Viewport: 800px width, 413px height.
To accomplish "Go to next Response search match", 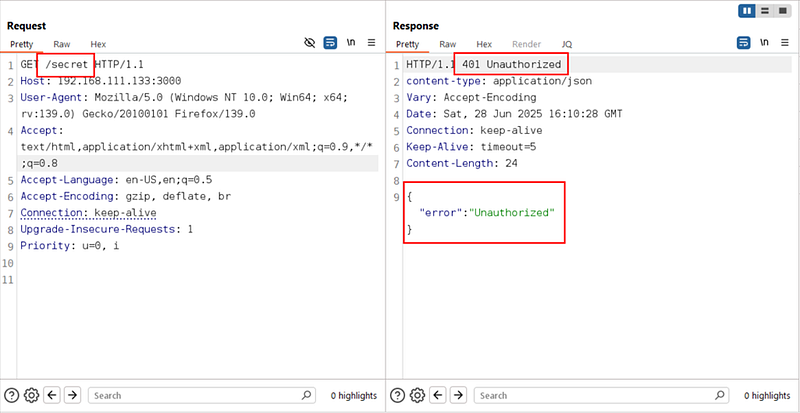I will pos(459,395).
